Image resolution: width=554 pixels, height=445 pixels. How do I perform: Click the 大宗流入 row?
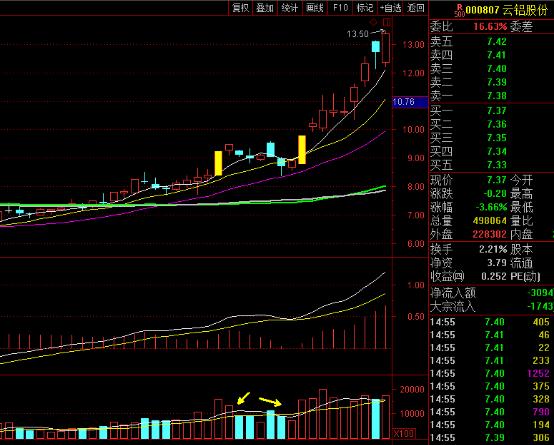tap(492, 306)
